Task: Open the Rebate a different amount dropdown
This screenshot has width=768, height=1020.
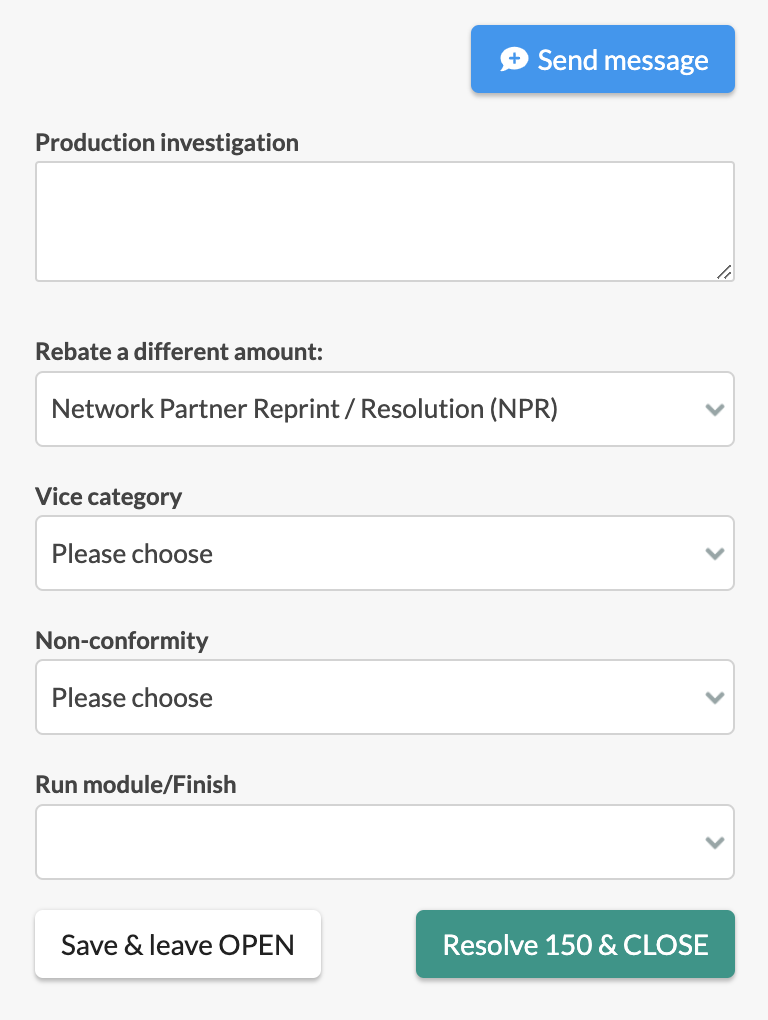Action: (x=385, y=409)
